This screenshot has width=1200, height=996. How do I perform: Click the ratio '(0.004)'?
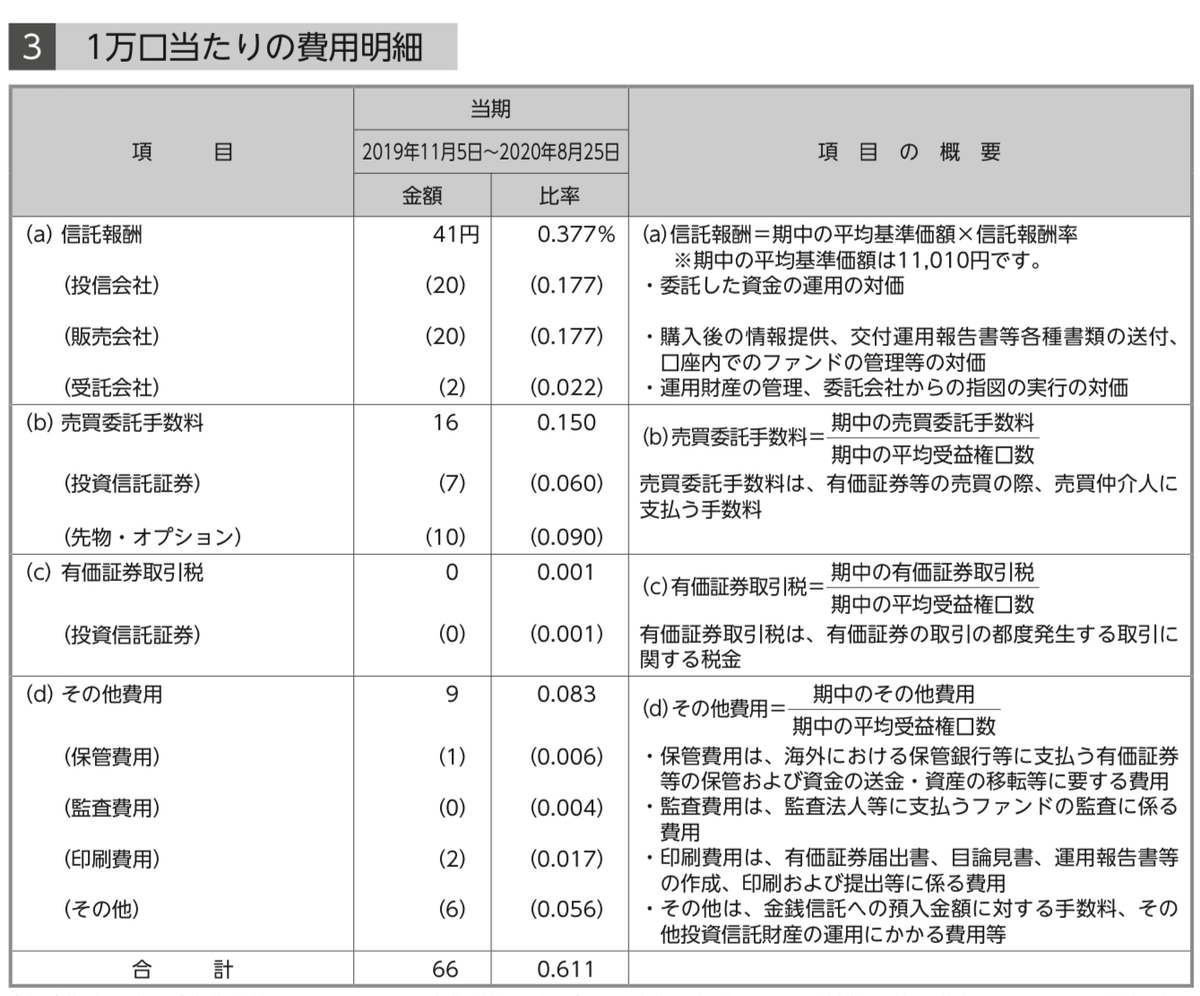point(567,807)
